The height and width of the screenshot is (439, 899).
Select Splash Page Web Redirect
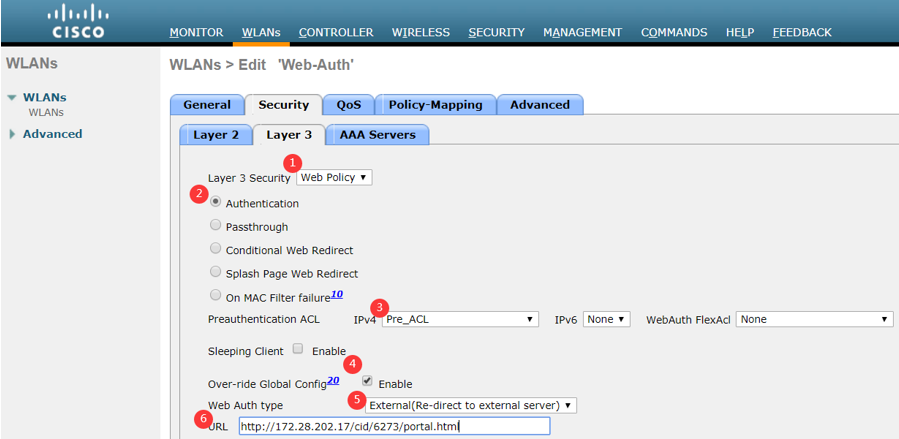[216, 272]
